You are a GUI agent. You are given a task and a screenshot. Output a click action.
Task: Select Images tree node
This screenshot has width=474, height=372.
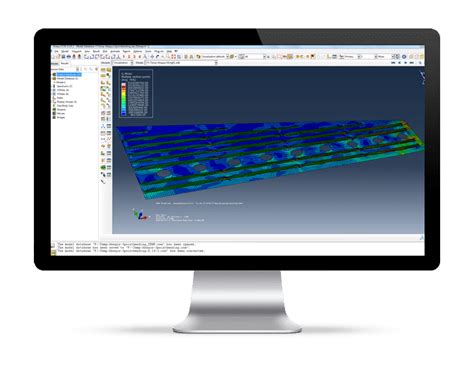(61, 117)
